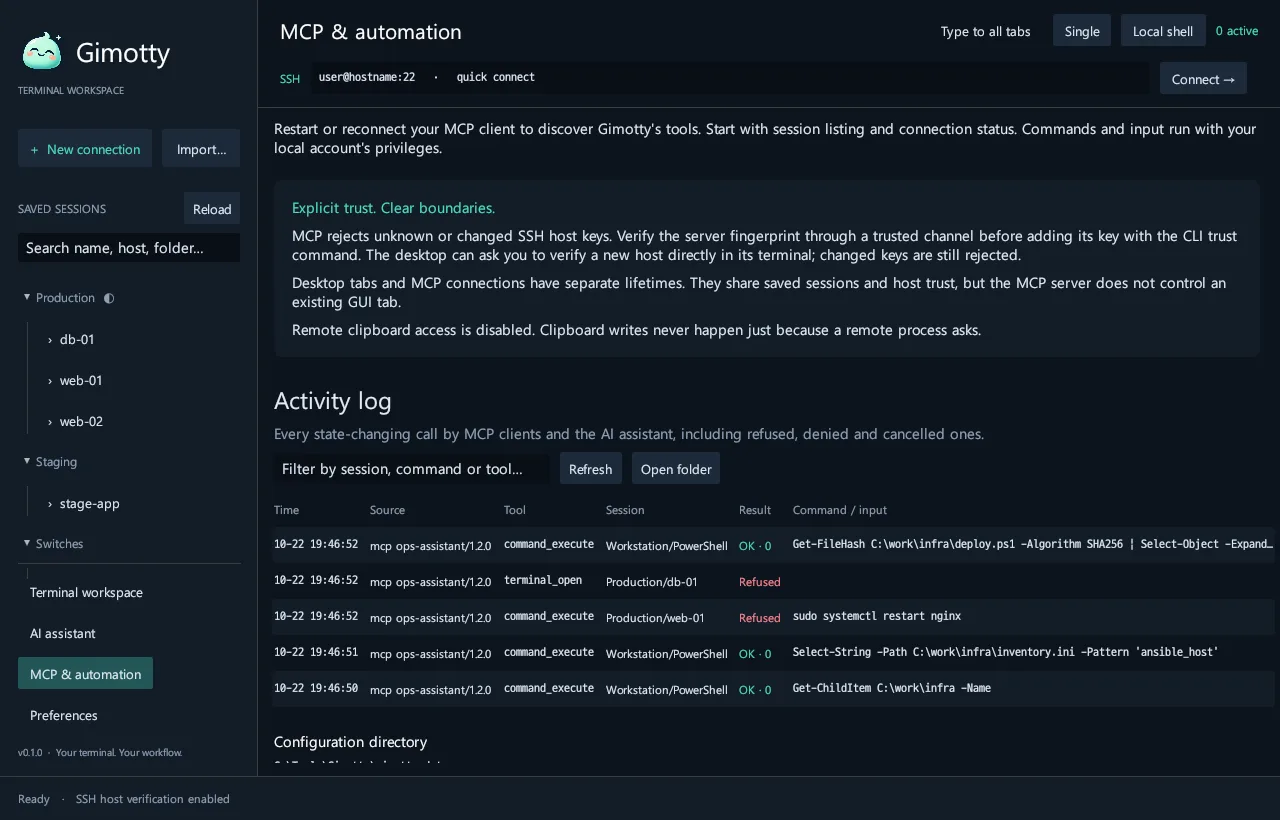Click Refused in the Production/db-01 row
Image resolution: width=1280 pixels, height=820 pixels.
point(760,582)
